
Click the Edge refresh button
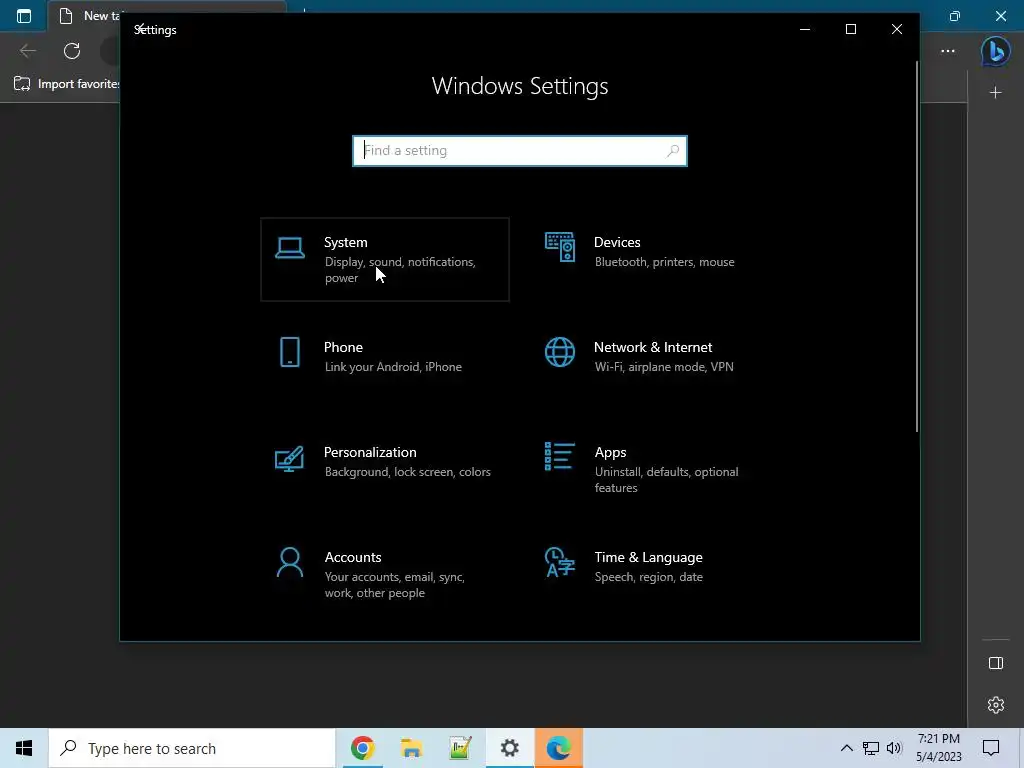(x=72, y=51)
